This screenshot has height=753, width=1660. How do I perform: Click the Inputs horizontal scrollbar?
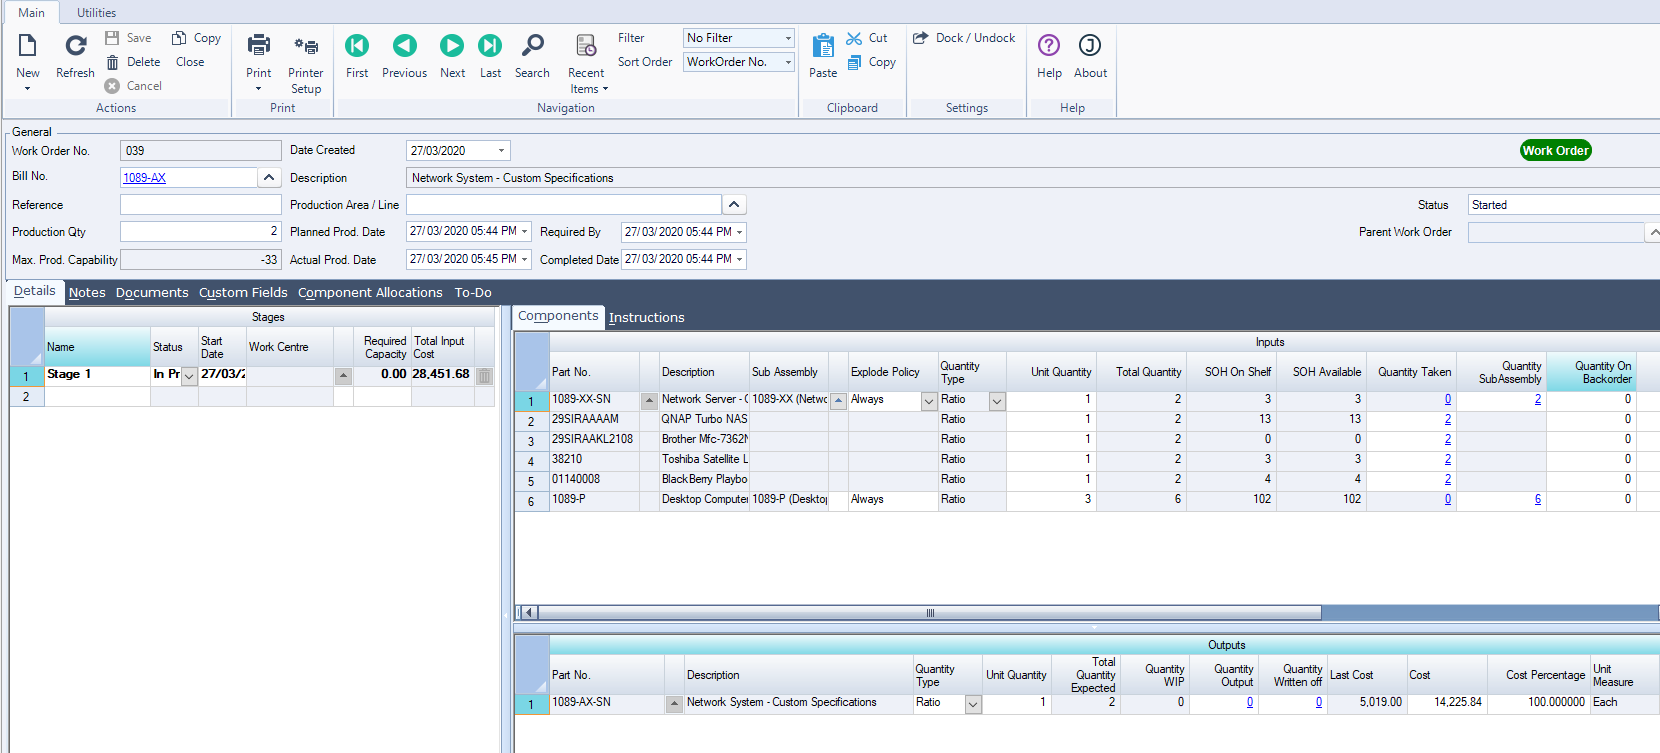point(929,613)
